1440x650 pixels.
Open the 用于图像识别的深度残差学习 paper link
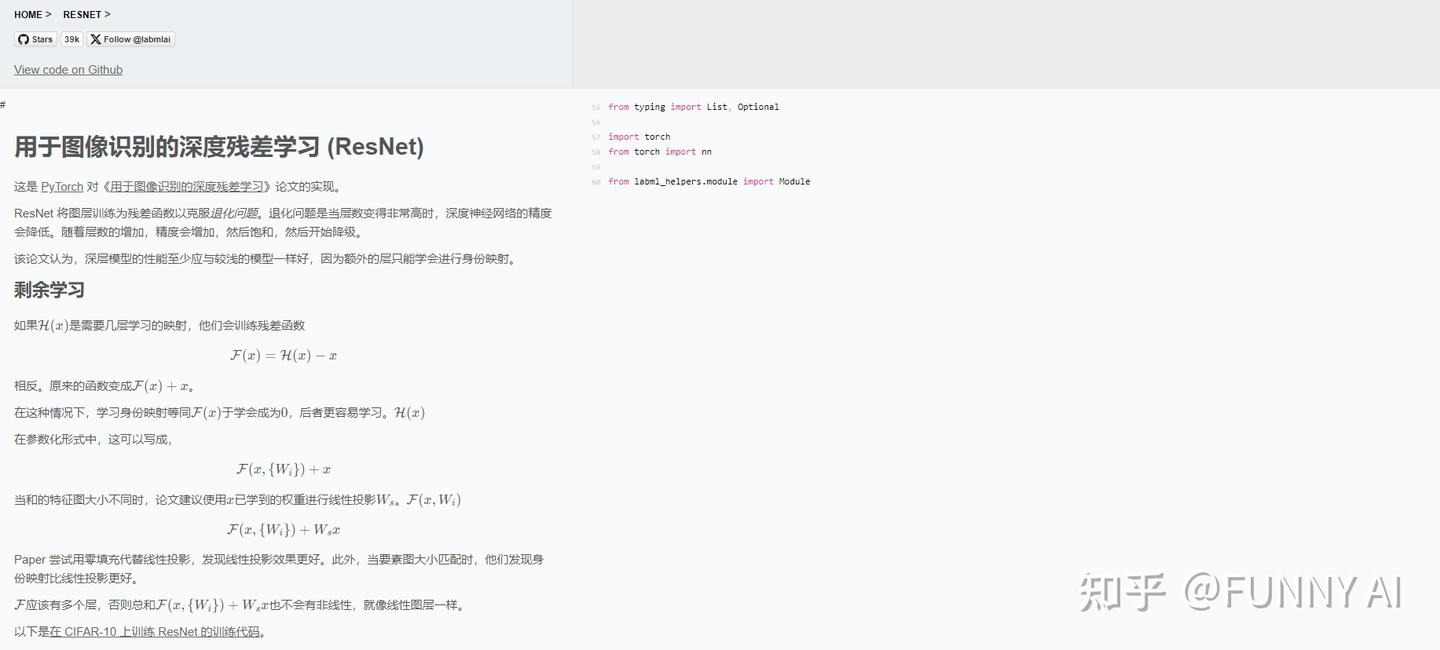click(x=186, y=186)
